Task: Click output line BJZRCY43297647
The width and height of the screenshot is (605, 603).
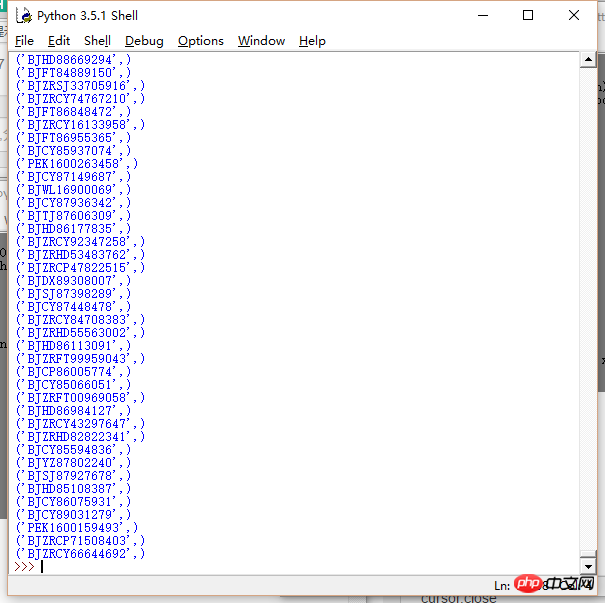Action: [80, 424]
